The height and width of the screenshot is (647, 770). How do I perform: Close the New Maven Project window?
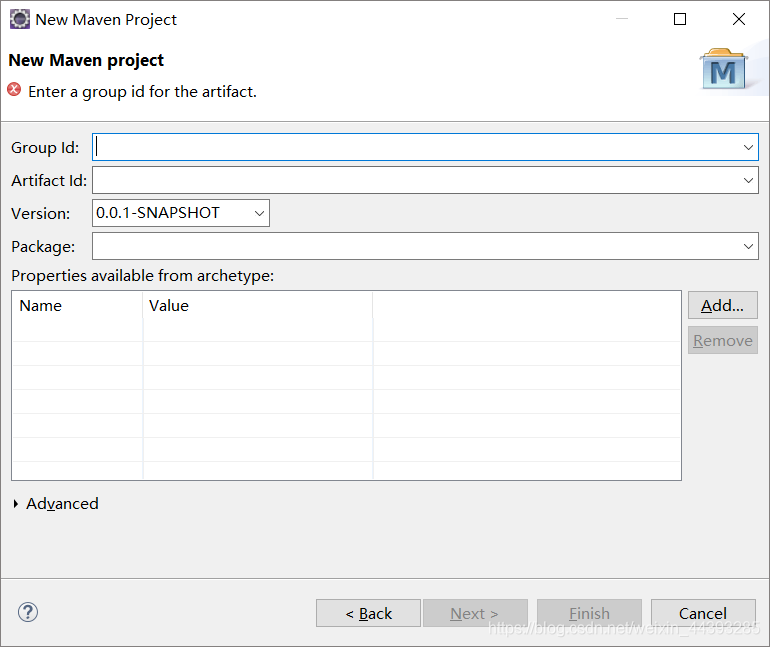pos(739,19)
